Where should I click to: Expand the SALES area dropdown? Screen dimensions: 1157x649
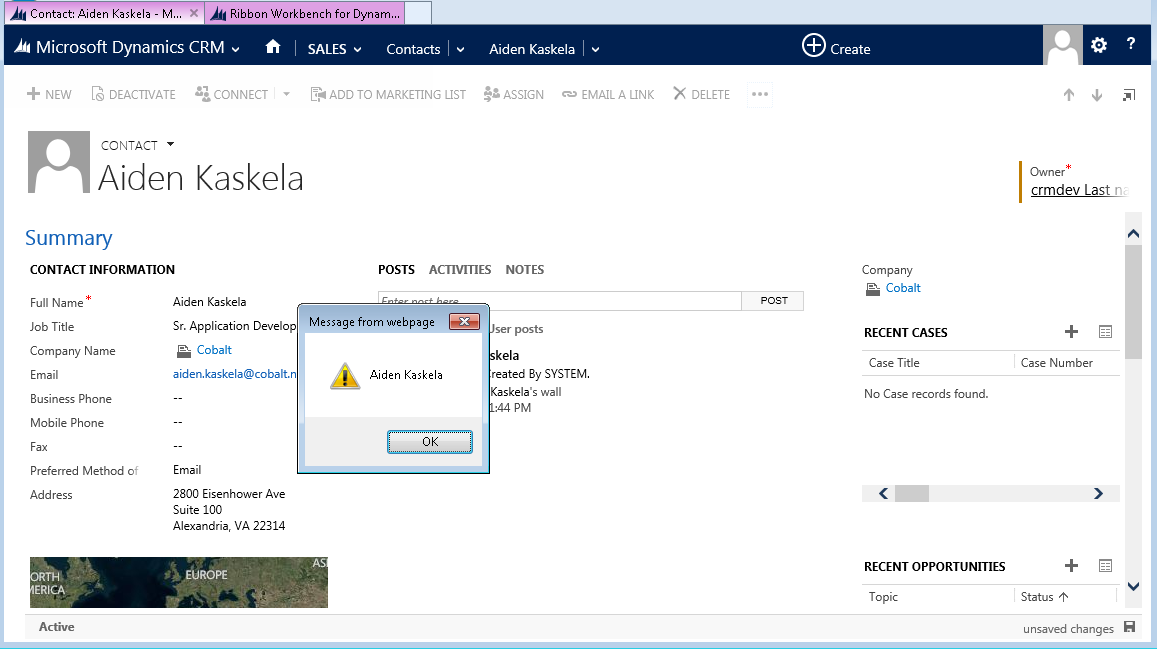(x=335, y=49)
